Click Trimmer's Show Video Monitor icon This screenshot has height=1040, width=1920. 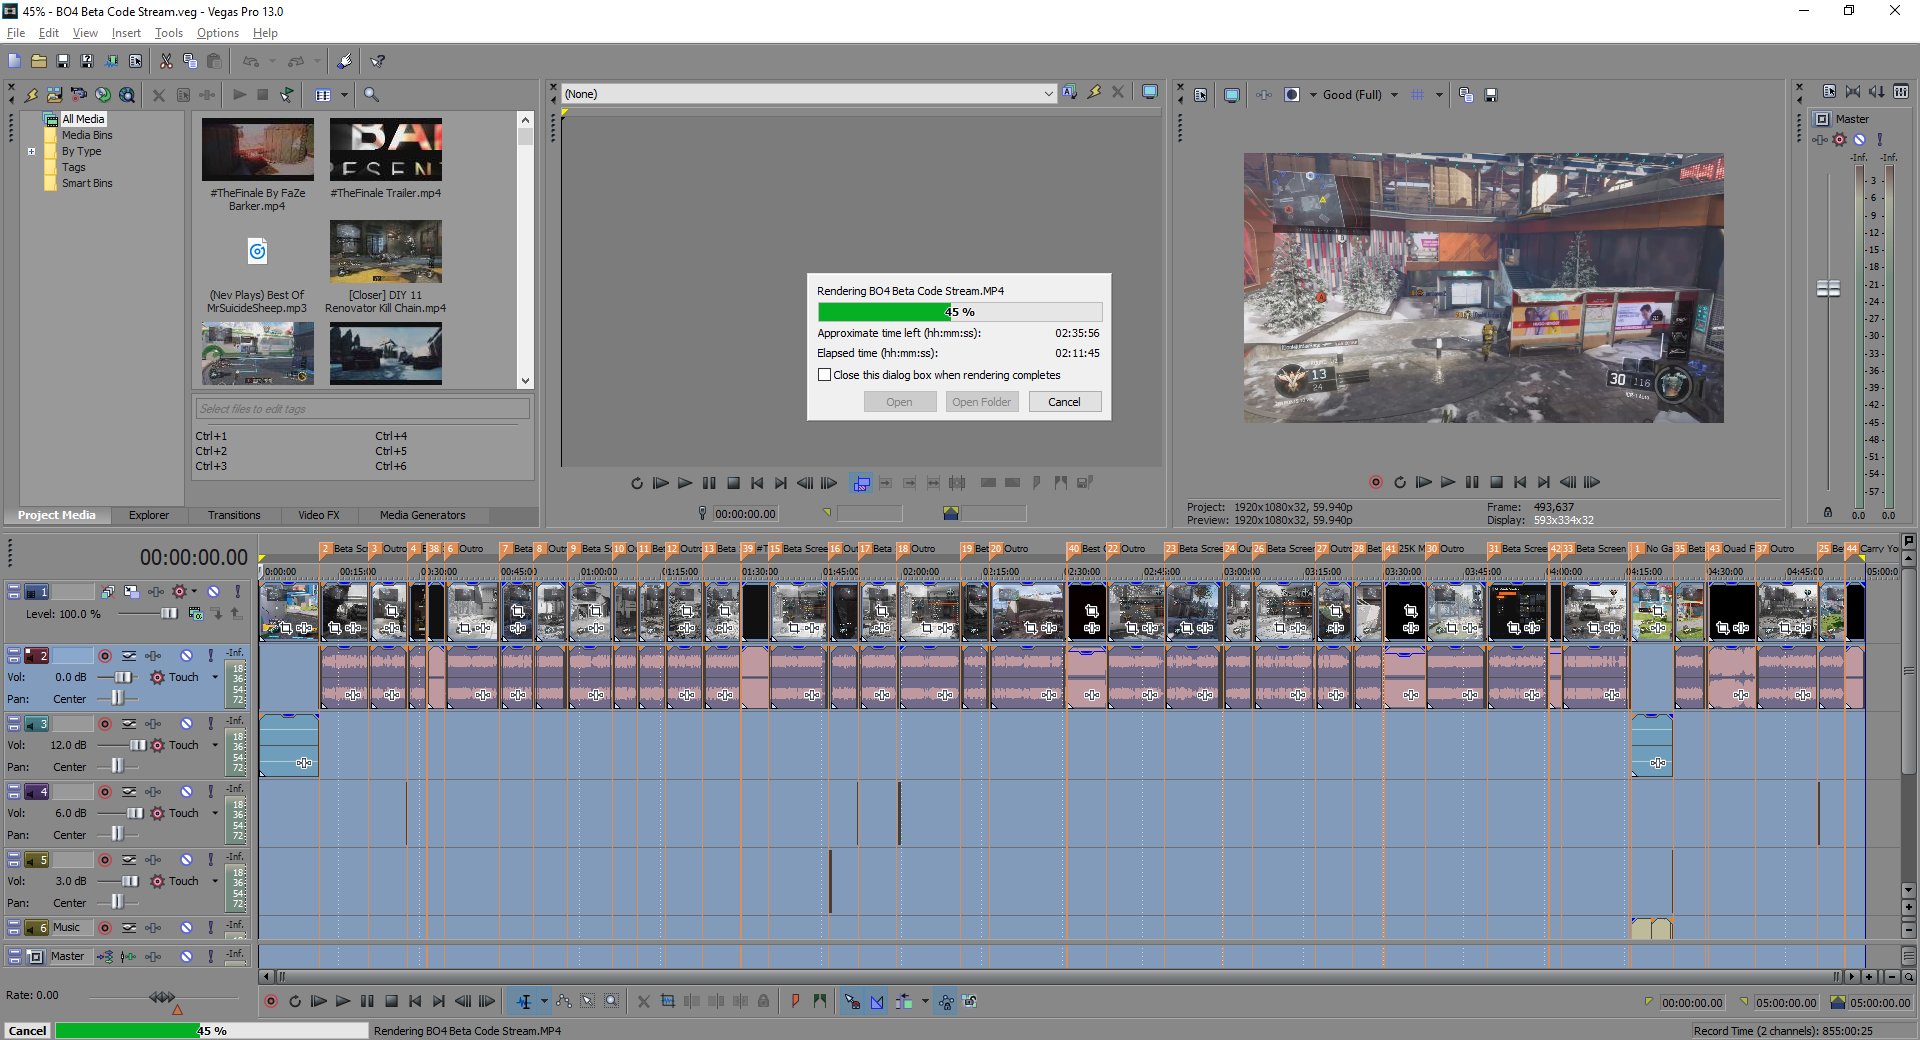pos(1150,92)
